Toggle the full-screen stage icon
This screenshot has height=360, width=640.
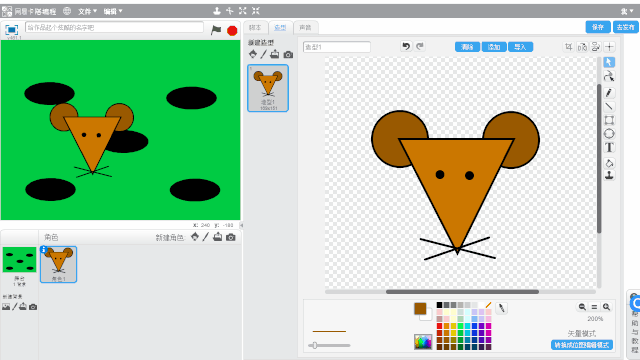tap(11, 30)
